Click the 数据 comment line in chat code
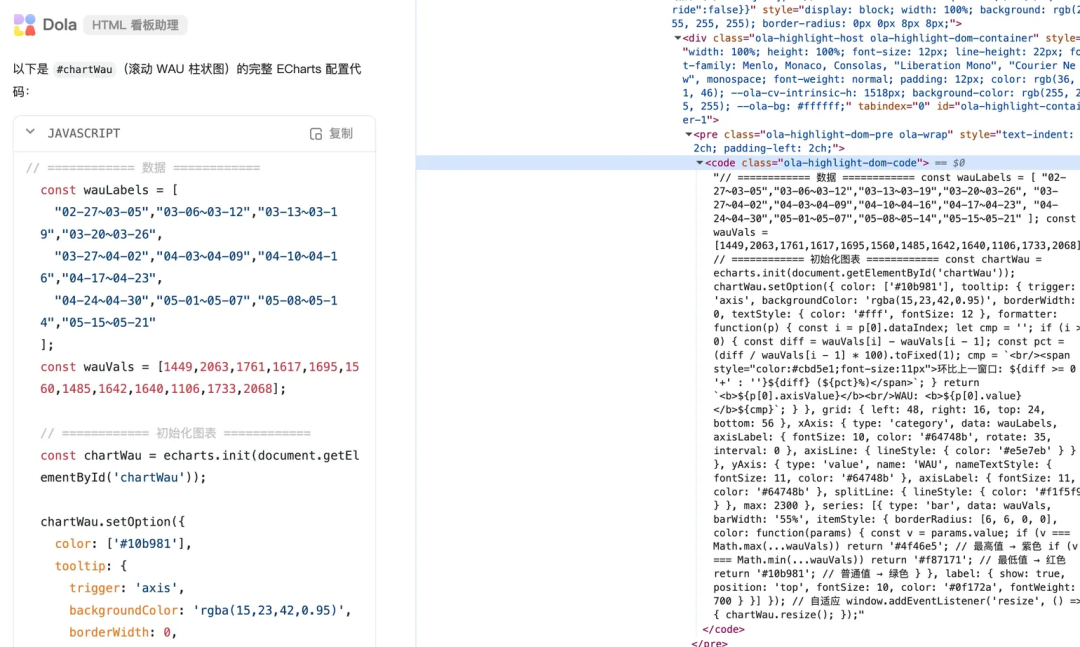The image size is (1080, 647). (143, 168)
